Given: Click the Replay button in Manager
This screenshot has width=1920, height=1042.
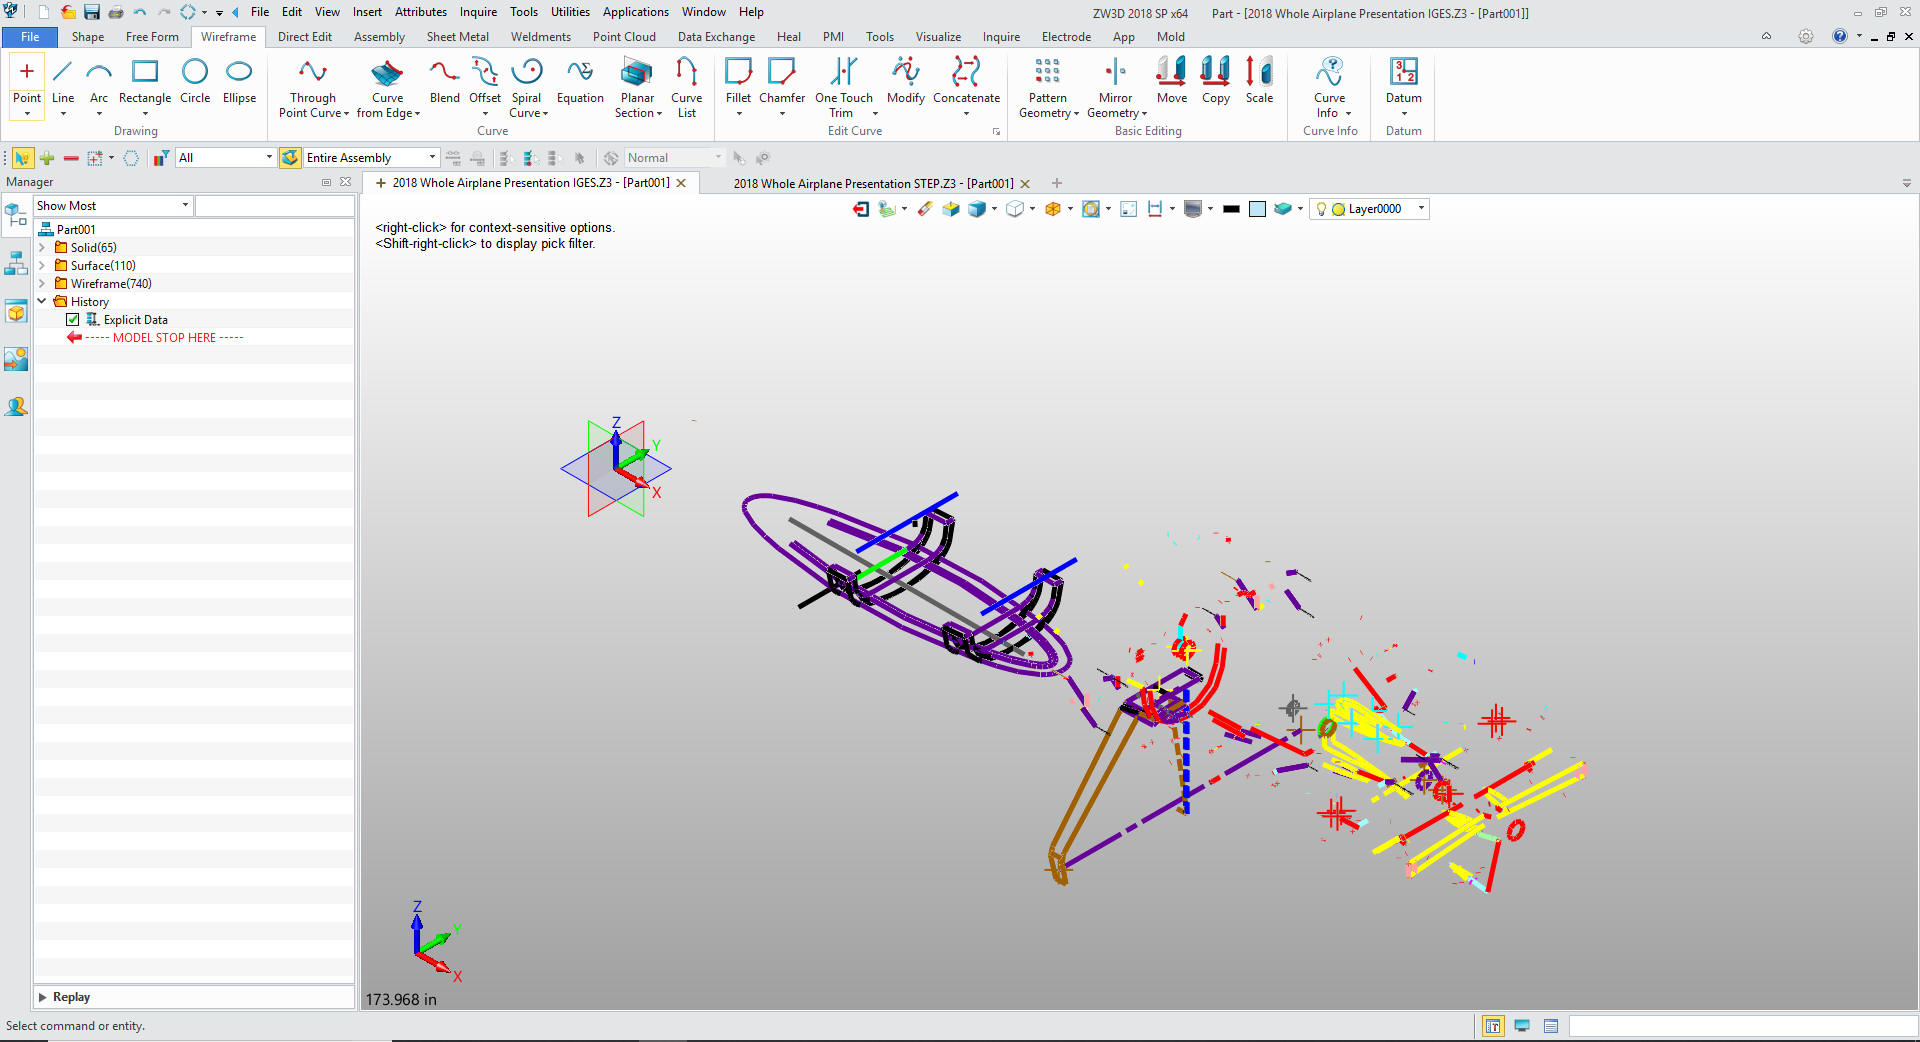Looking at the screenshot, I should click(70, 997).
